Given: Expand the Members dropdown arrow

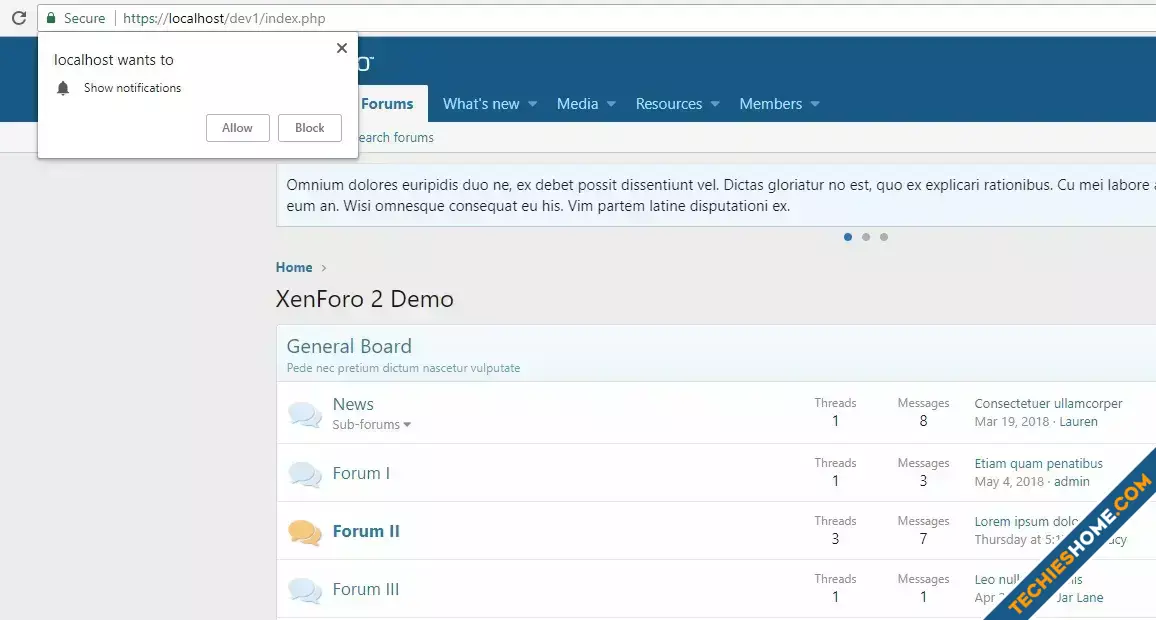Looking at the screenshot, I should pos(815,104).
